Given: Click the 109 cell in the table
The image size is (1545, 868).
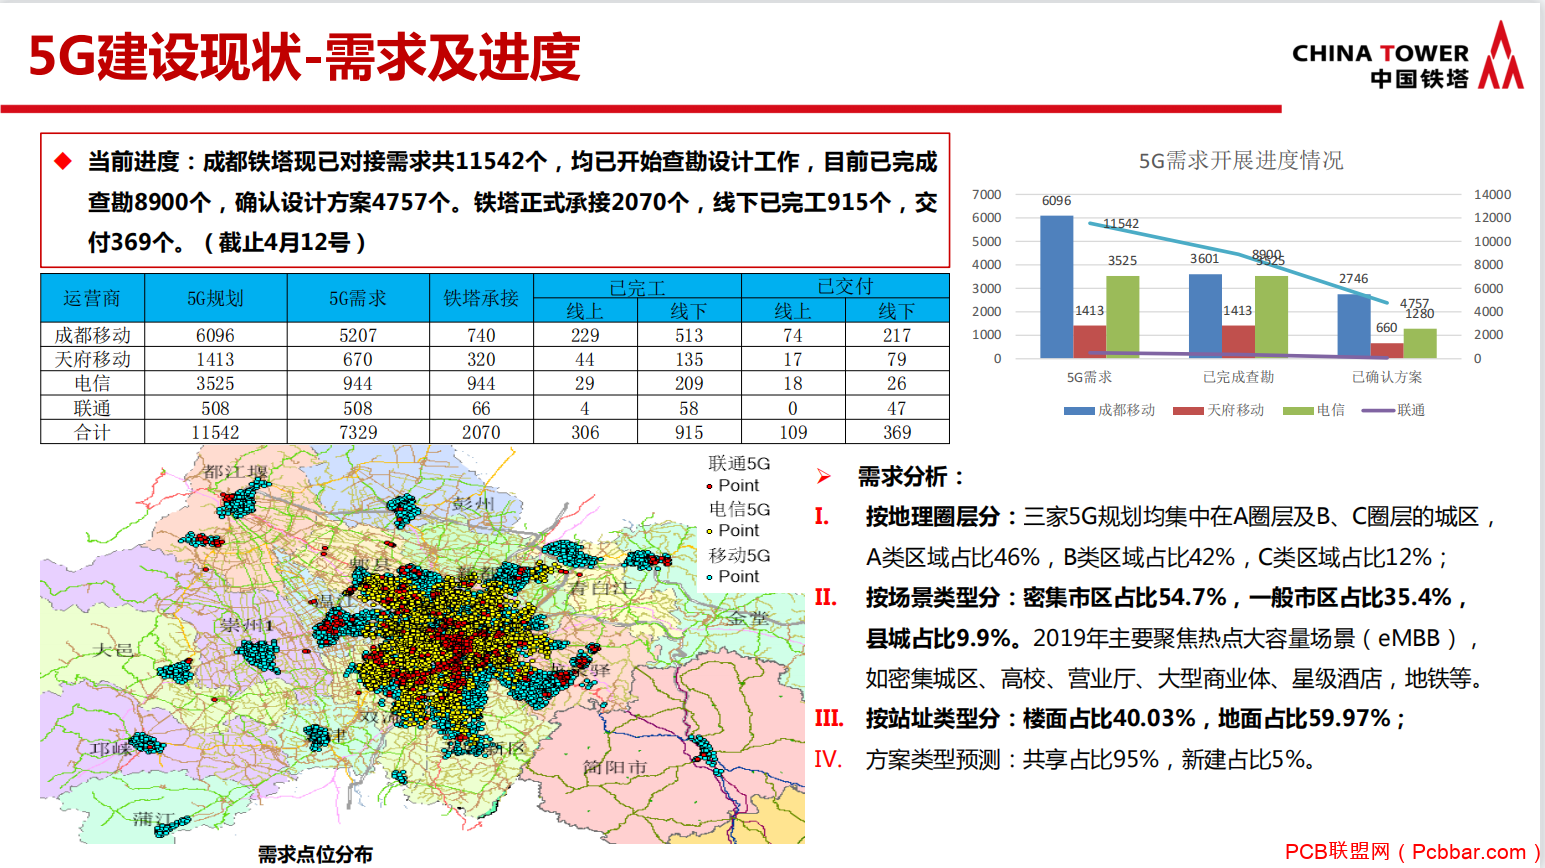Looking at the screenshot, I should click(793, 432).
